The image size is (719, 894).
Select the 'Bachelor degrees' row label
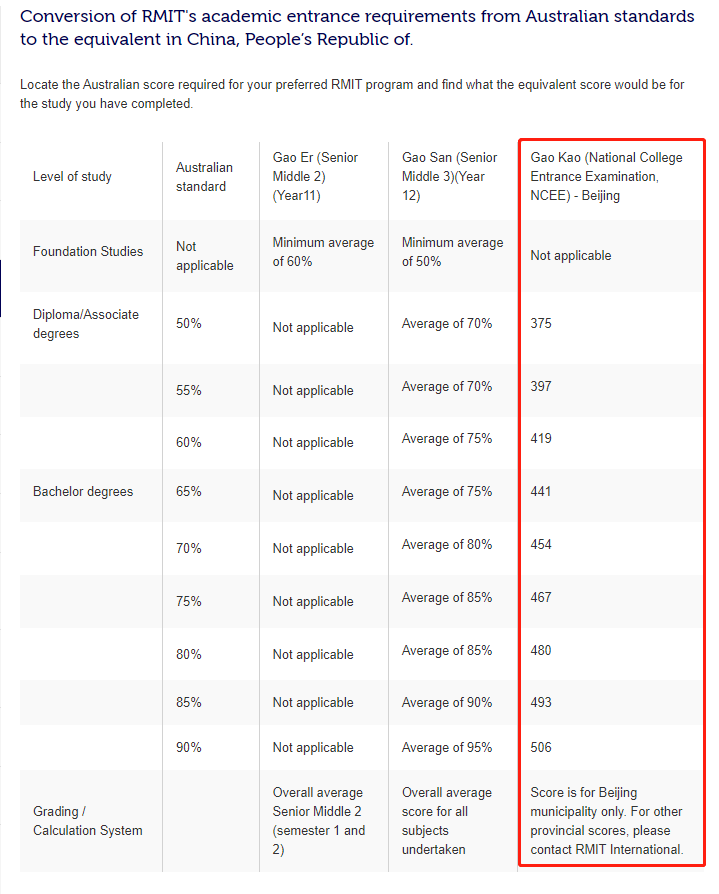(x=83, y=492)
